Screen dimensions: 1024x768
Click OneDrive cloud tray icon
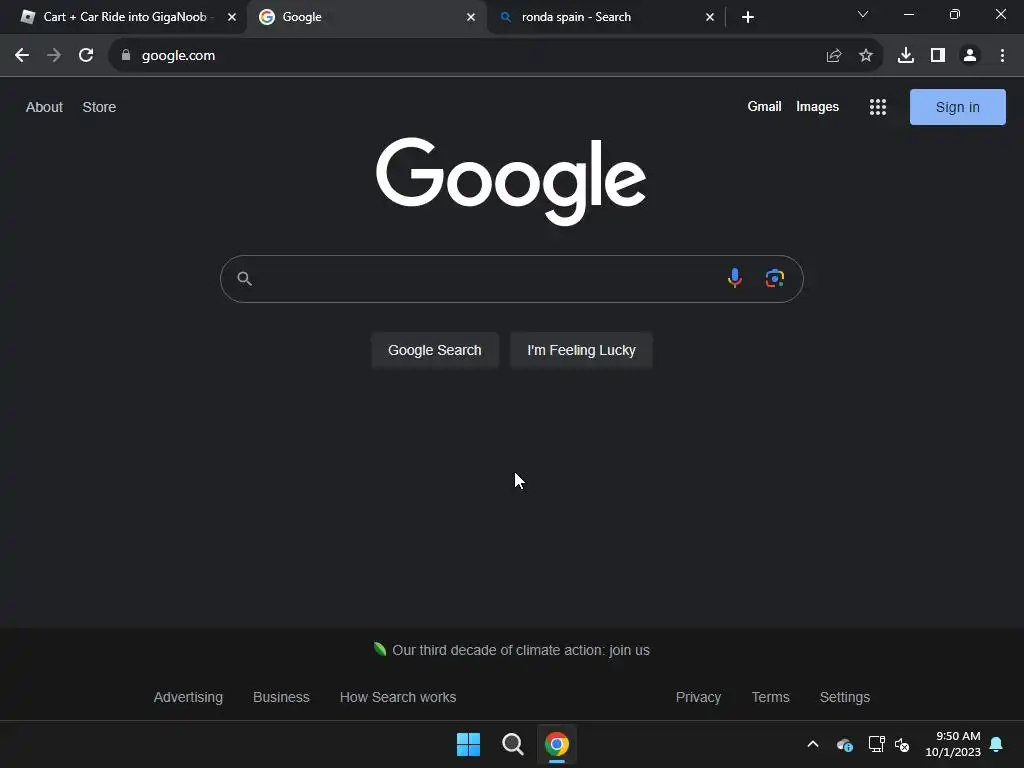click(845, 744)
